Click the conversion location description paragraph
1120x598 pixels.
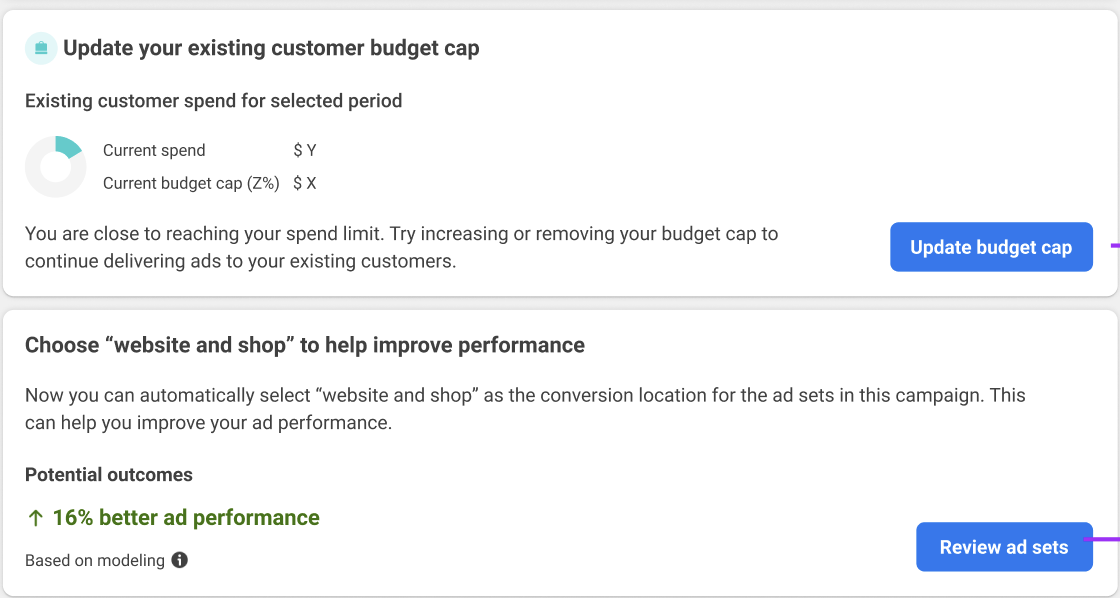[525, 409]
